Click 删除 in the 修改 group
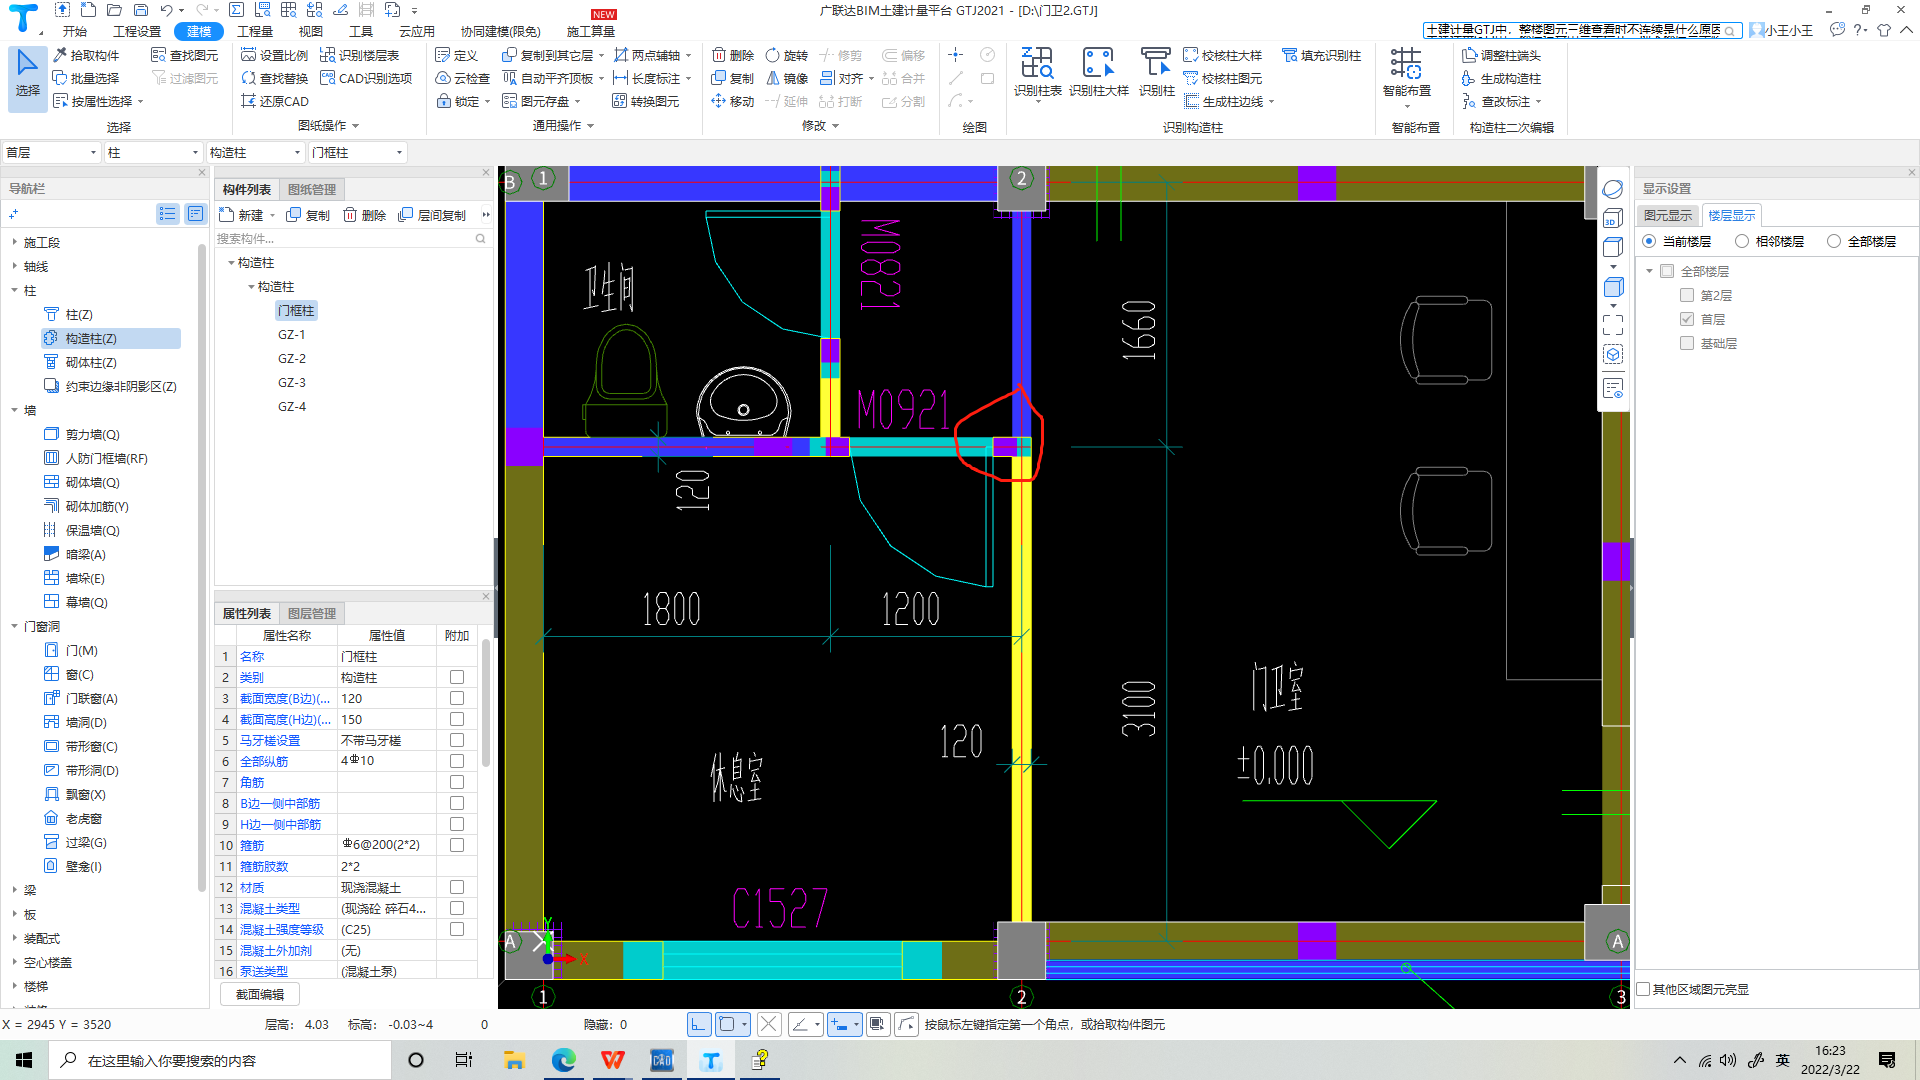The width and height of the screenshot is (1920, 1080). 732,55
